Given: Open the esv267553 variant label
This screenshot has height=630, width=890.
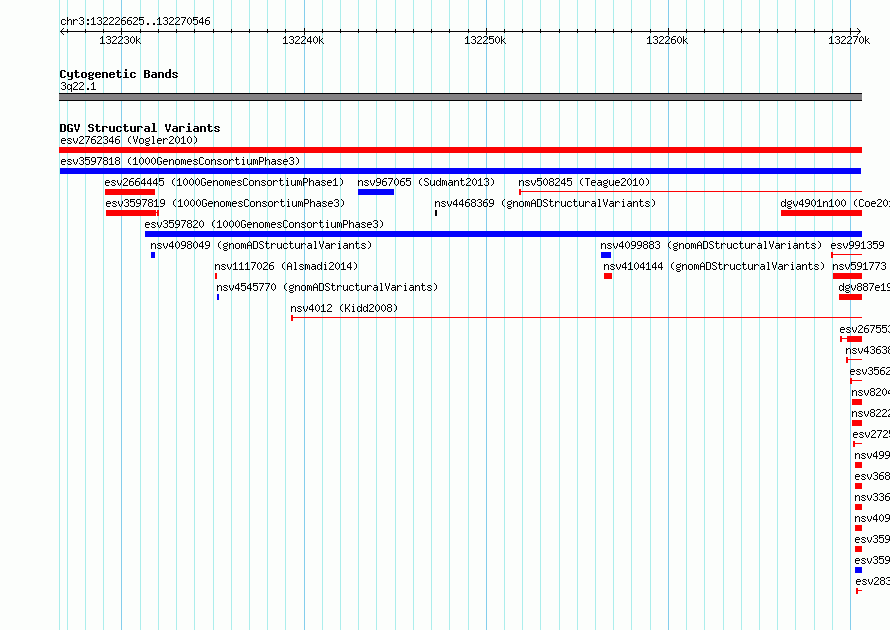Looking at the screenshot, I should pos(864,329).
